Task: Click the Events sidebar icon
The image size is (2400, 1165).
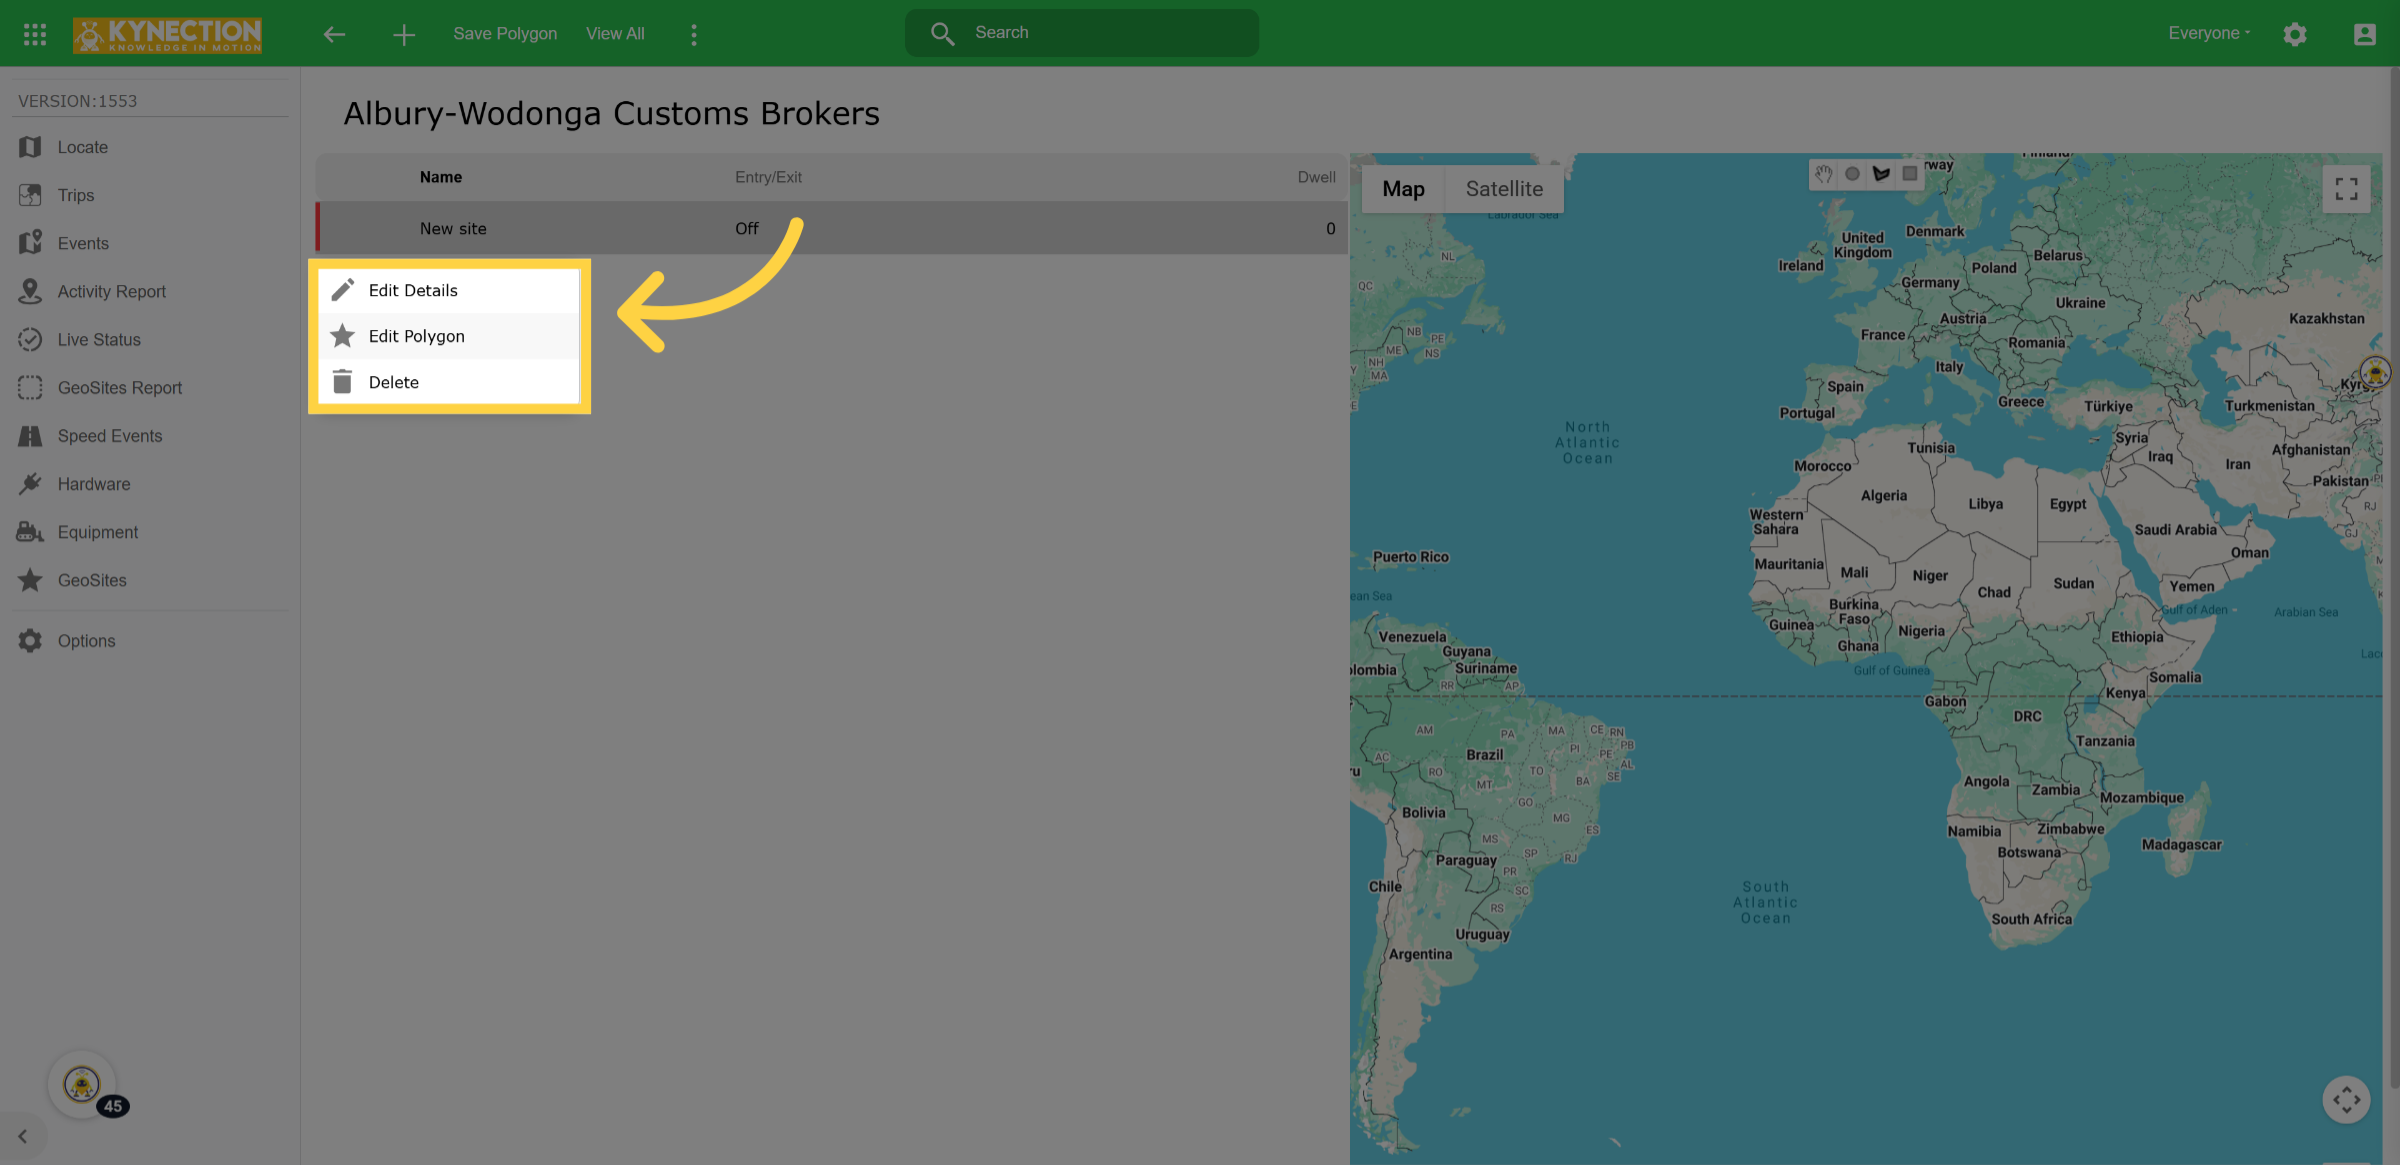Action: 30,243
